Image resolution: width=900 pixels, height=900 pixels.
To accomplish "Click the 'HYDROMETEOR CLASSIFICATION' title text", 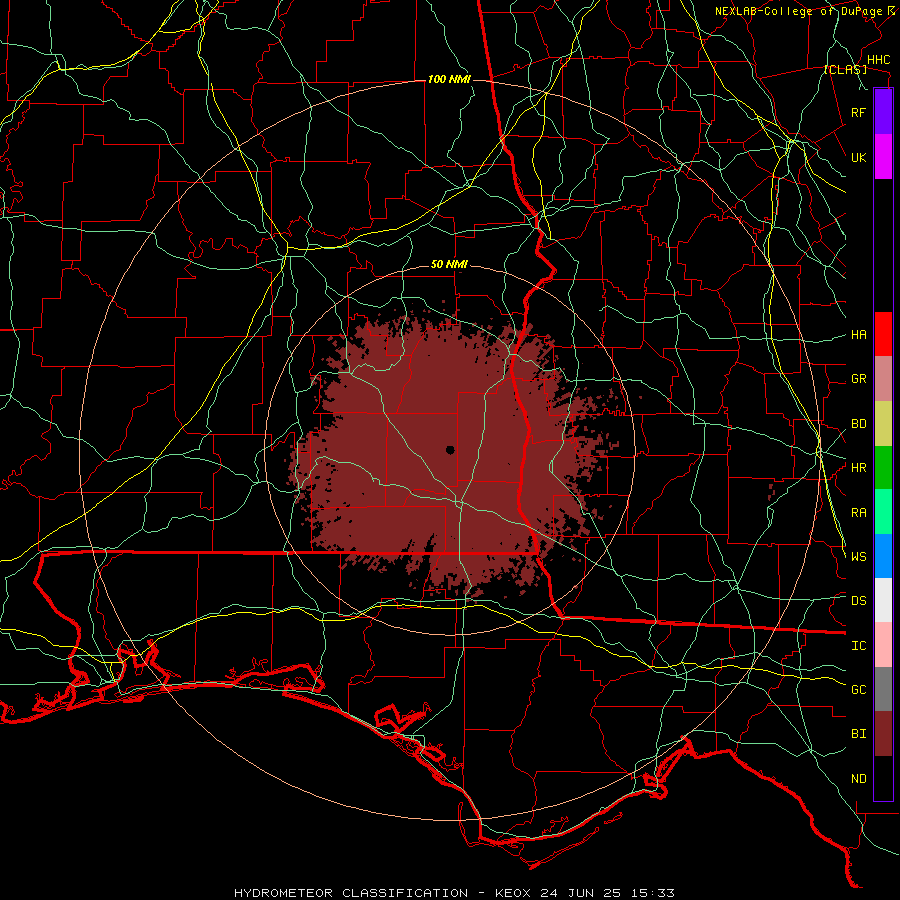I will click(351, 893).
